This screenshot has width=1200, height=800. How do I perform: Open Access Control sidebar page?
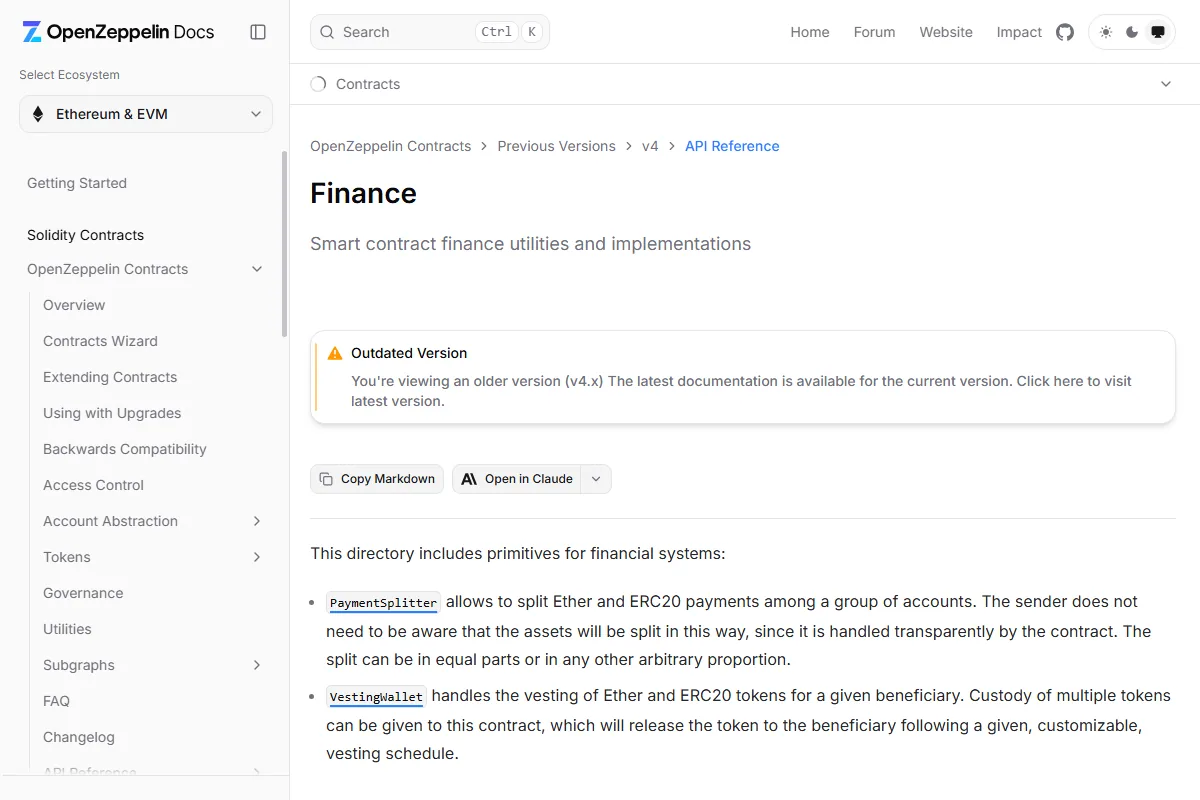(x=93, y=485)
